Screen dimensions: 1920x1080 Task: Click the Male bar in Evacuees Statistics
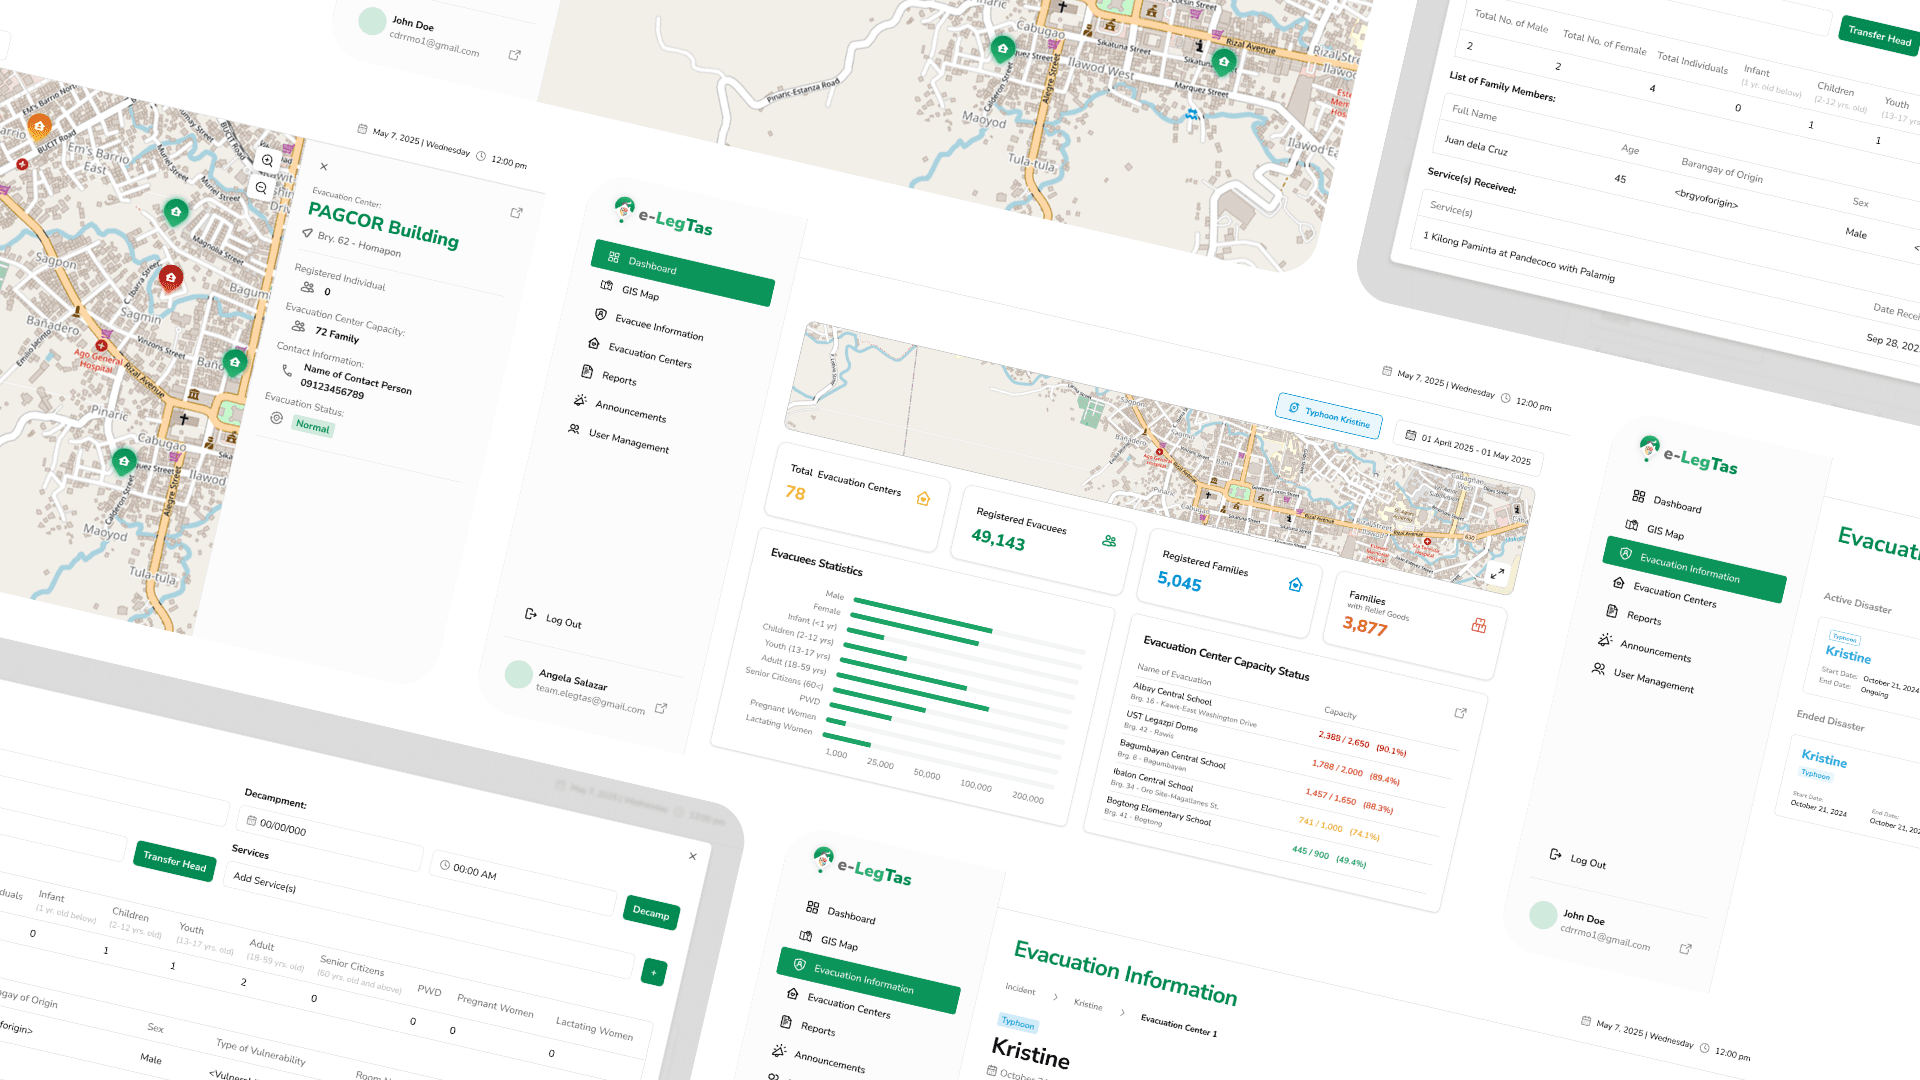923,615
